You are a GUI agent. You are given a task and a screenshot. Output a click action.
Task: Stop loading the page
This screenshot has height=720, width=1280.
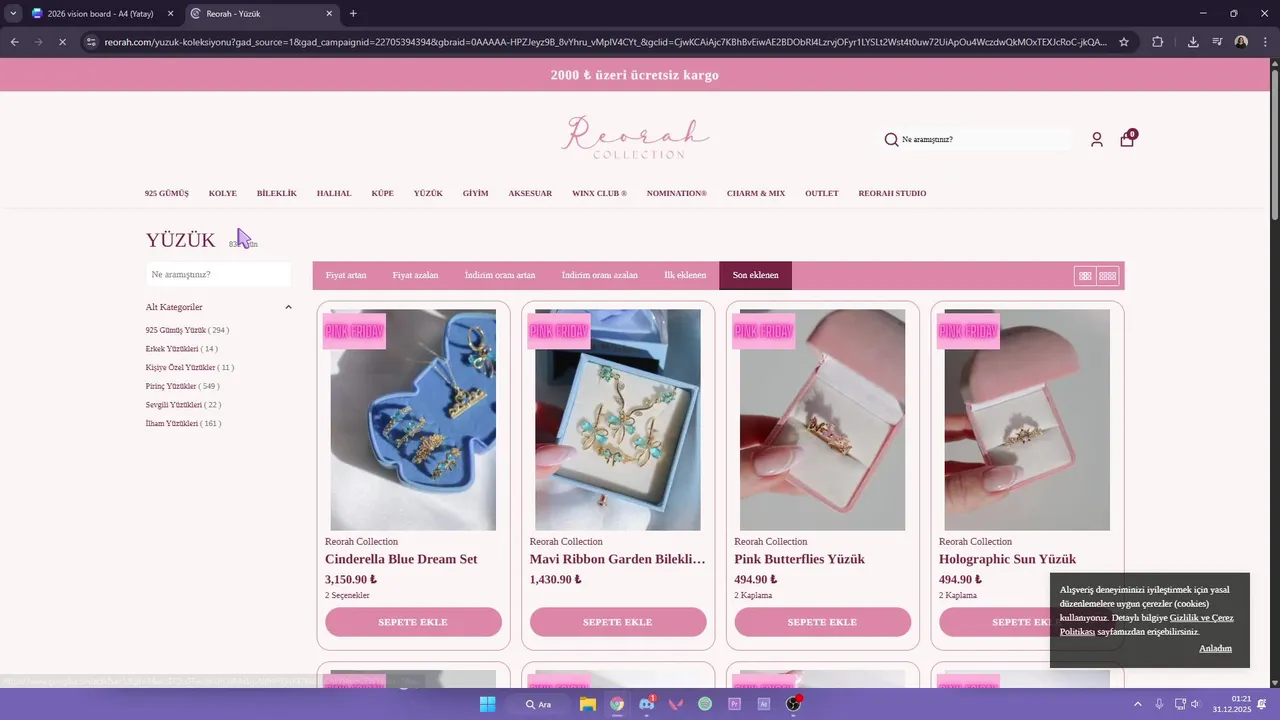pos(61,42)
